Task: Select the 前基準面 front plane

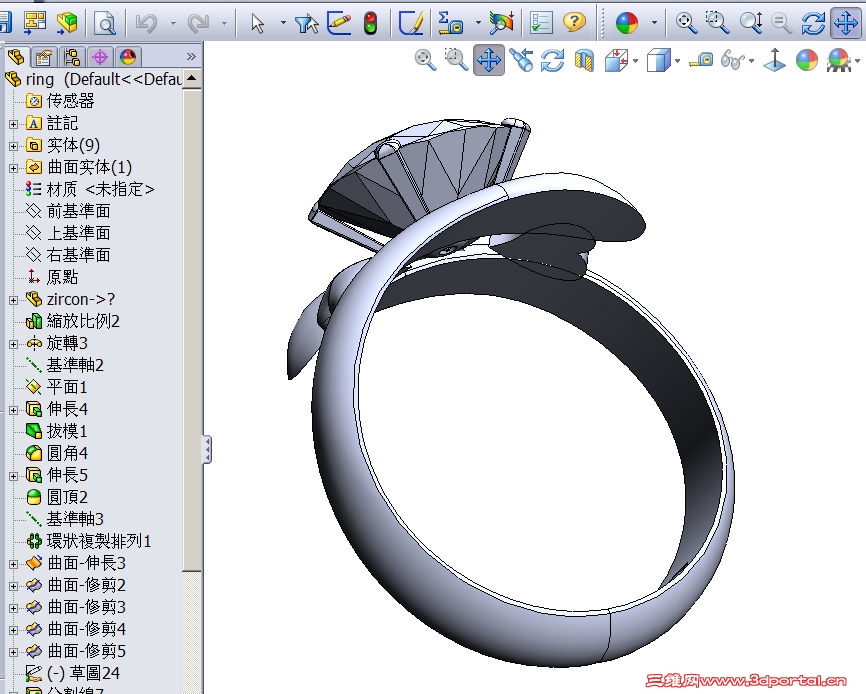Action: [68, 211]
